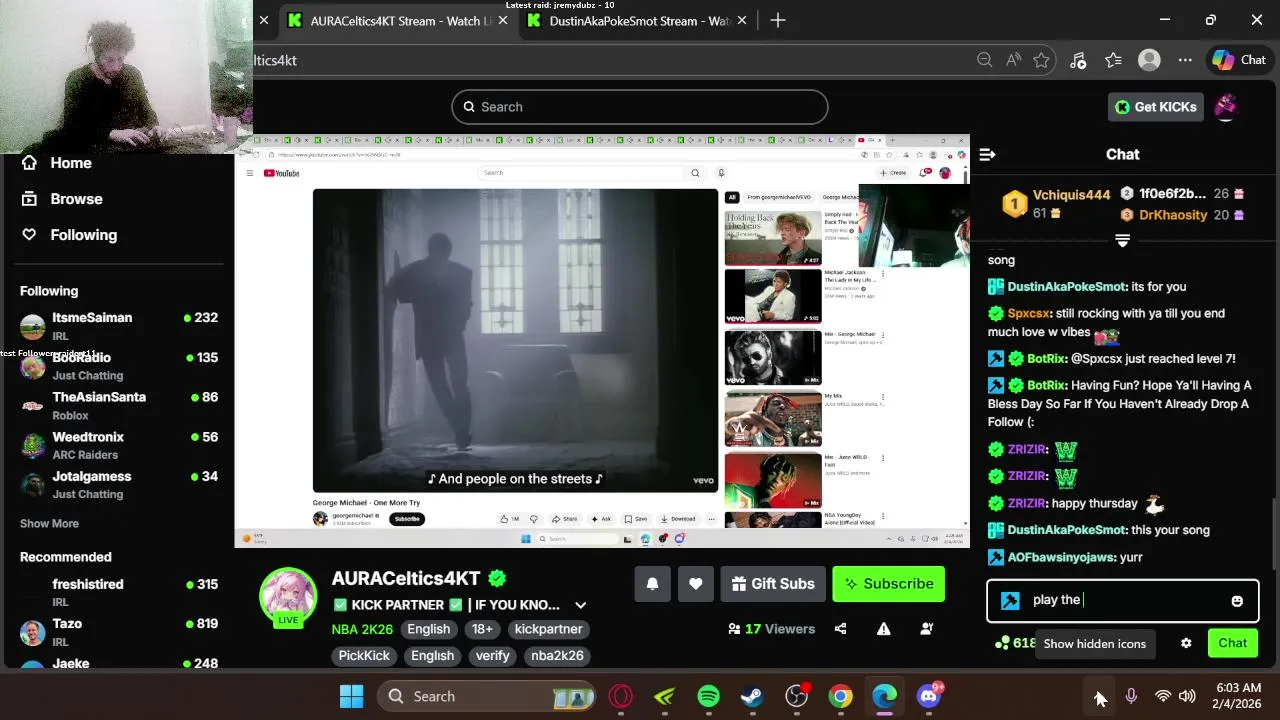Expand the chat leaderboard arrow

point(1122,241)
